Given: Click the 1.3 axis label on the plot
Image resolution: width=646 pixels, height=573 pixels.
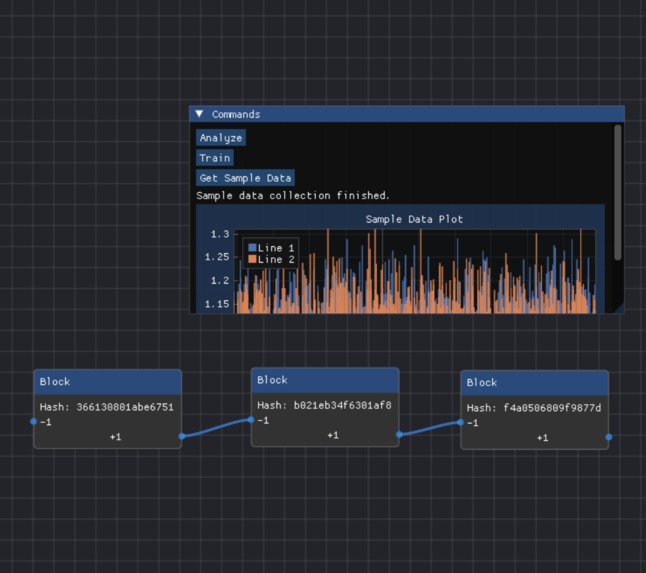Looking at the screenshot, I should click(x=220, y=234).
